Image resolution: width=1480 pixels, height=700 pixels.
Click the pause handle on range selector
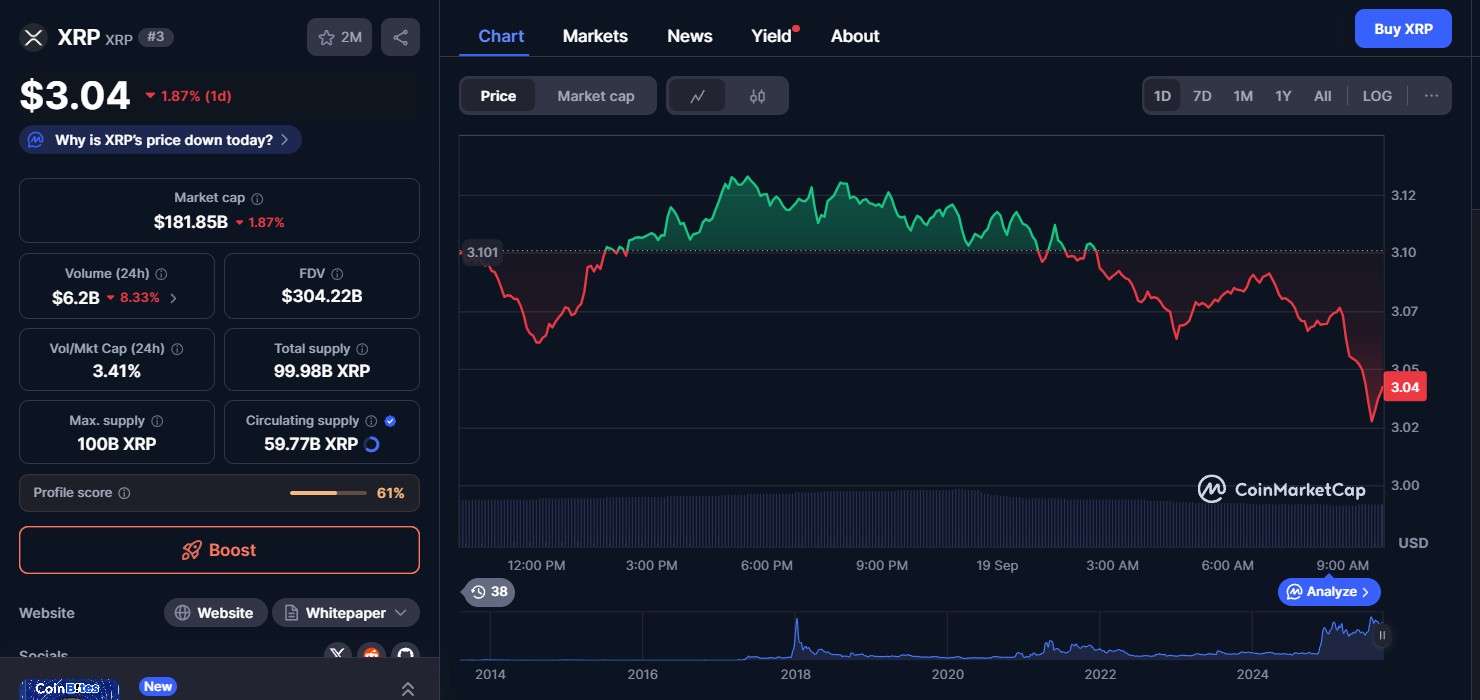[1383, 635]
